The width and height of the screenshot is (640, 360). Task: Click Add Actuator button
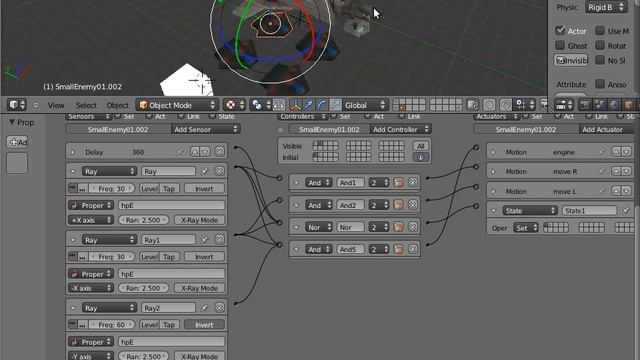click(607, 129)
